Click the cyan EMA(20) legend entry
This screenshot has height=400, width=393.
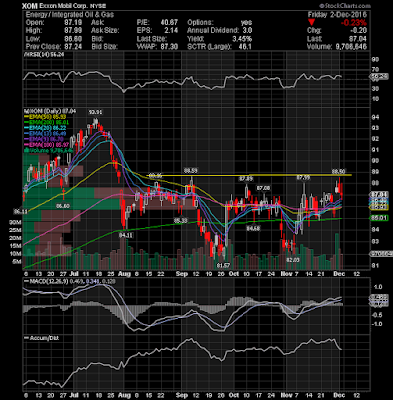coord(45,128)
